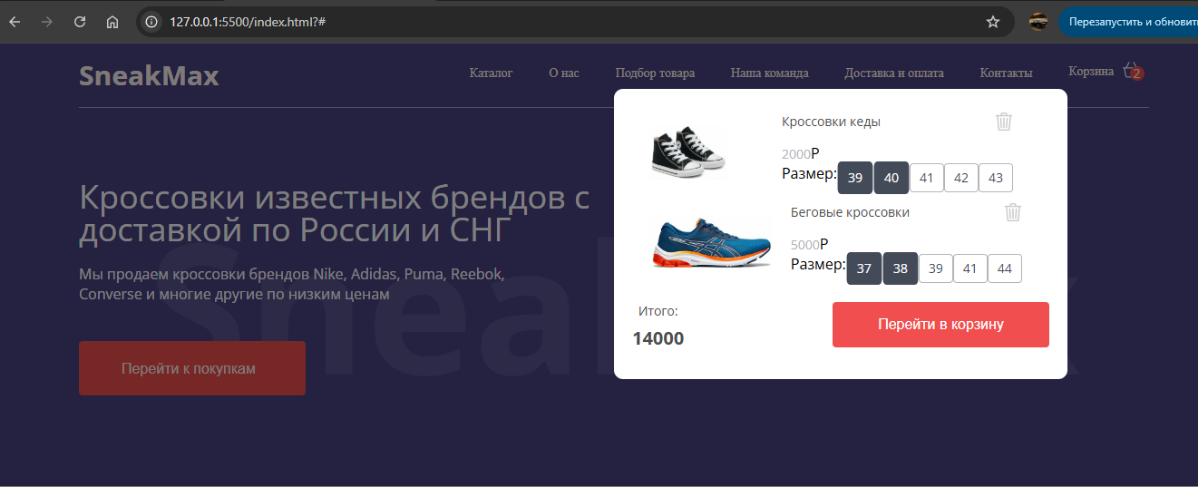
Task: Bookmark this page with star icon
Action: [x=993, y=22]
